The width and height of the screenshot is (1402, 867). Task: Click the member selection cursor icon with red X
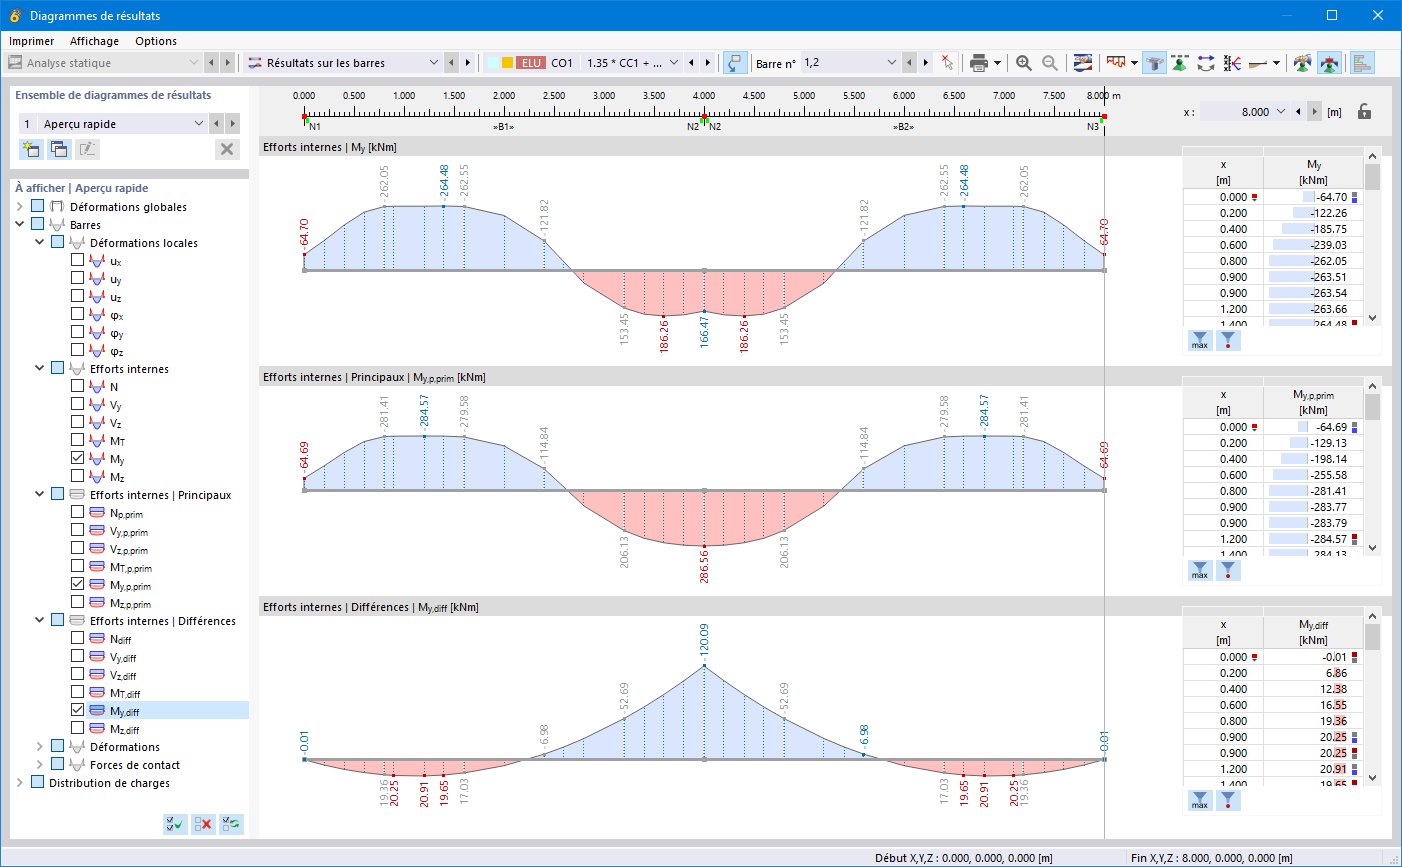pyautogui.click(x=947, y=63)
